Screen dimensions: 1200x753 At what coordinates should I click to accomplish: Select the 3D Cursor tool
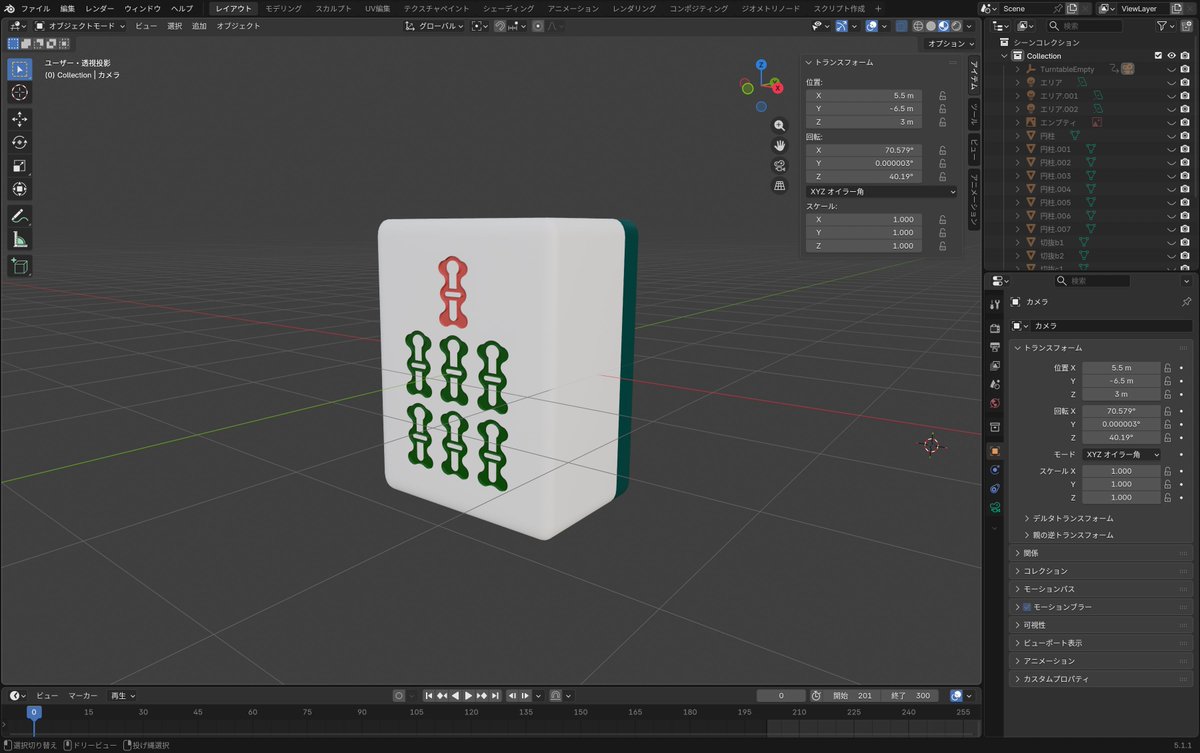point(20,93)
